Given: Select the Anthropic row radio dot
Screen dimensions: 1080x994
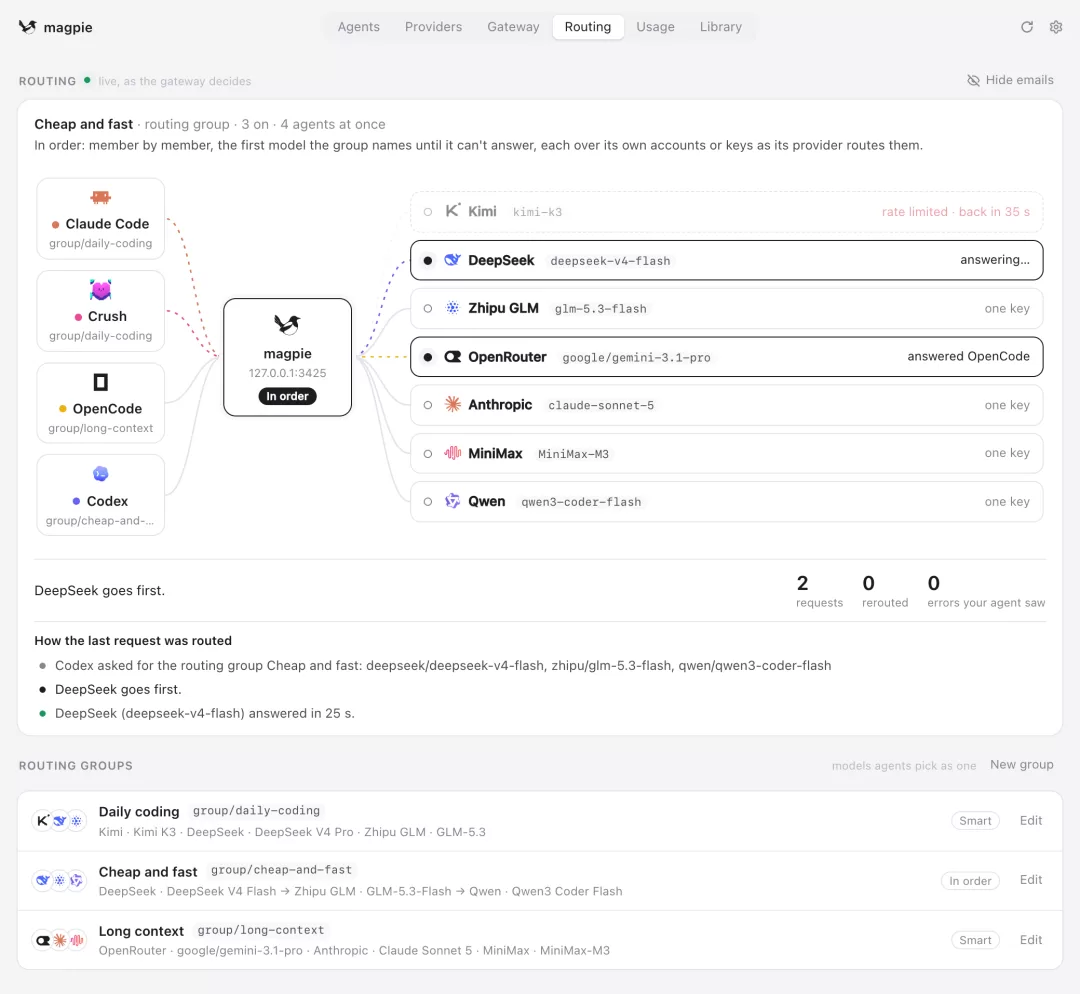Looking at the screenshot, I should [x=428, y=405].
